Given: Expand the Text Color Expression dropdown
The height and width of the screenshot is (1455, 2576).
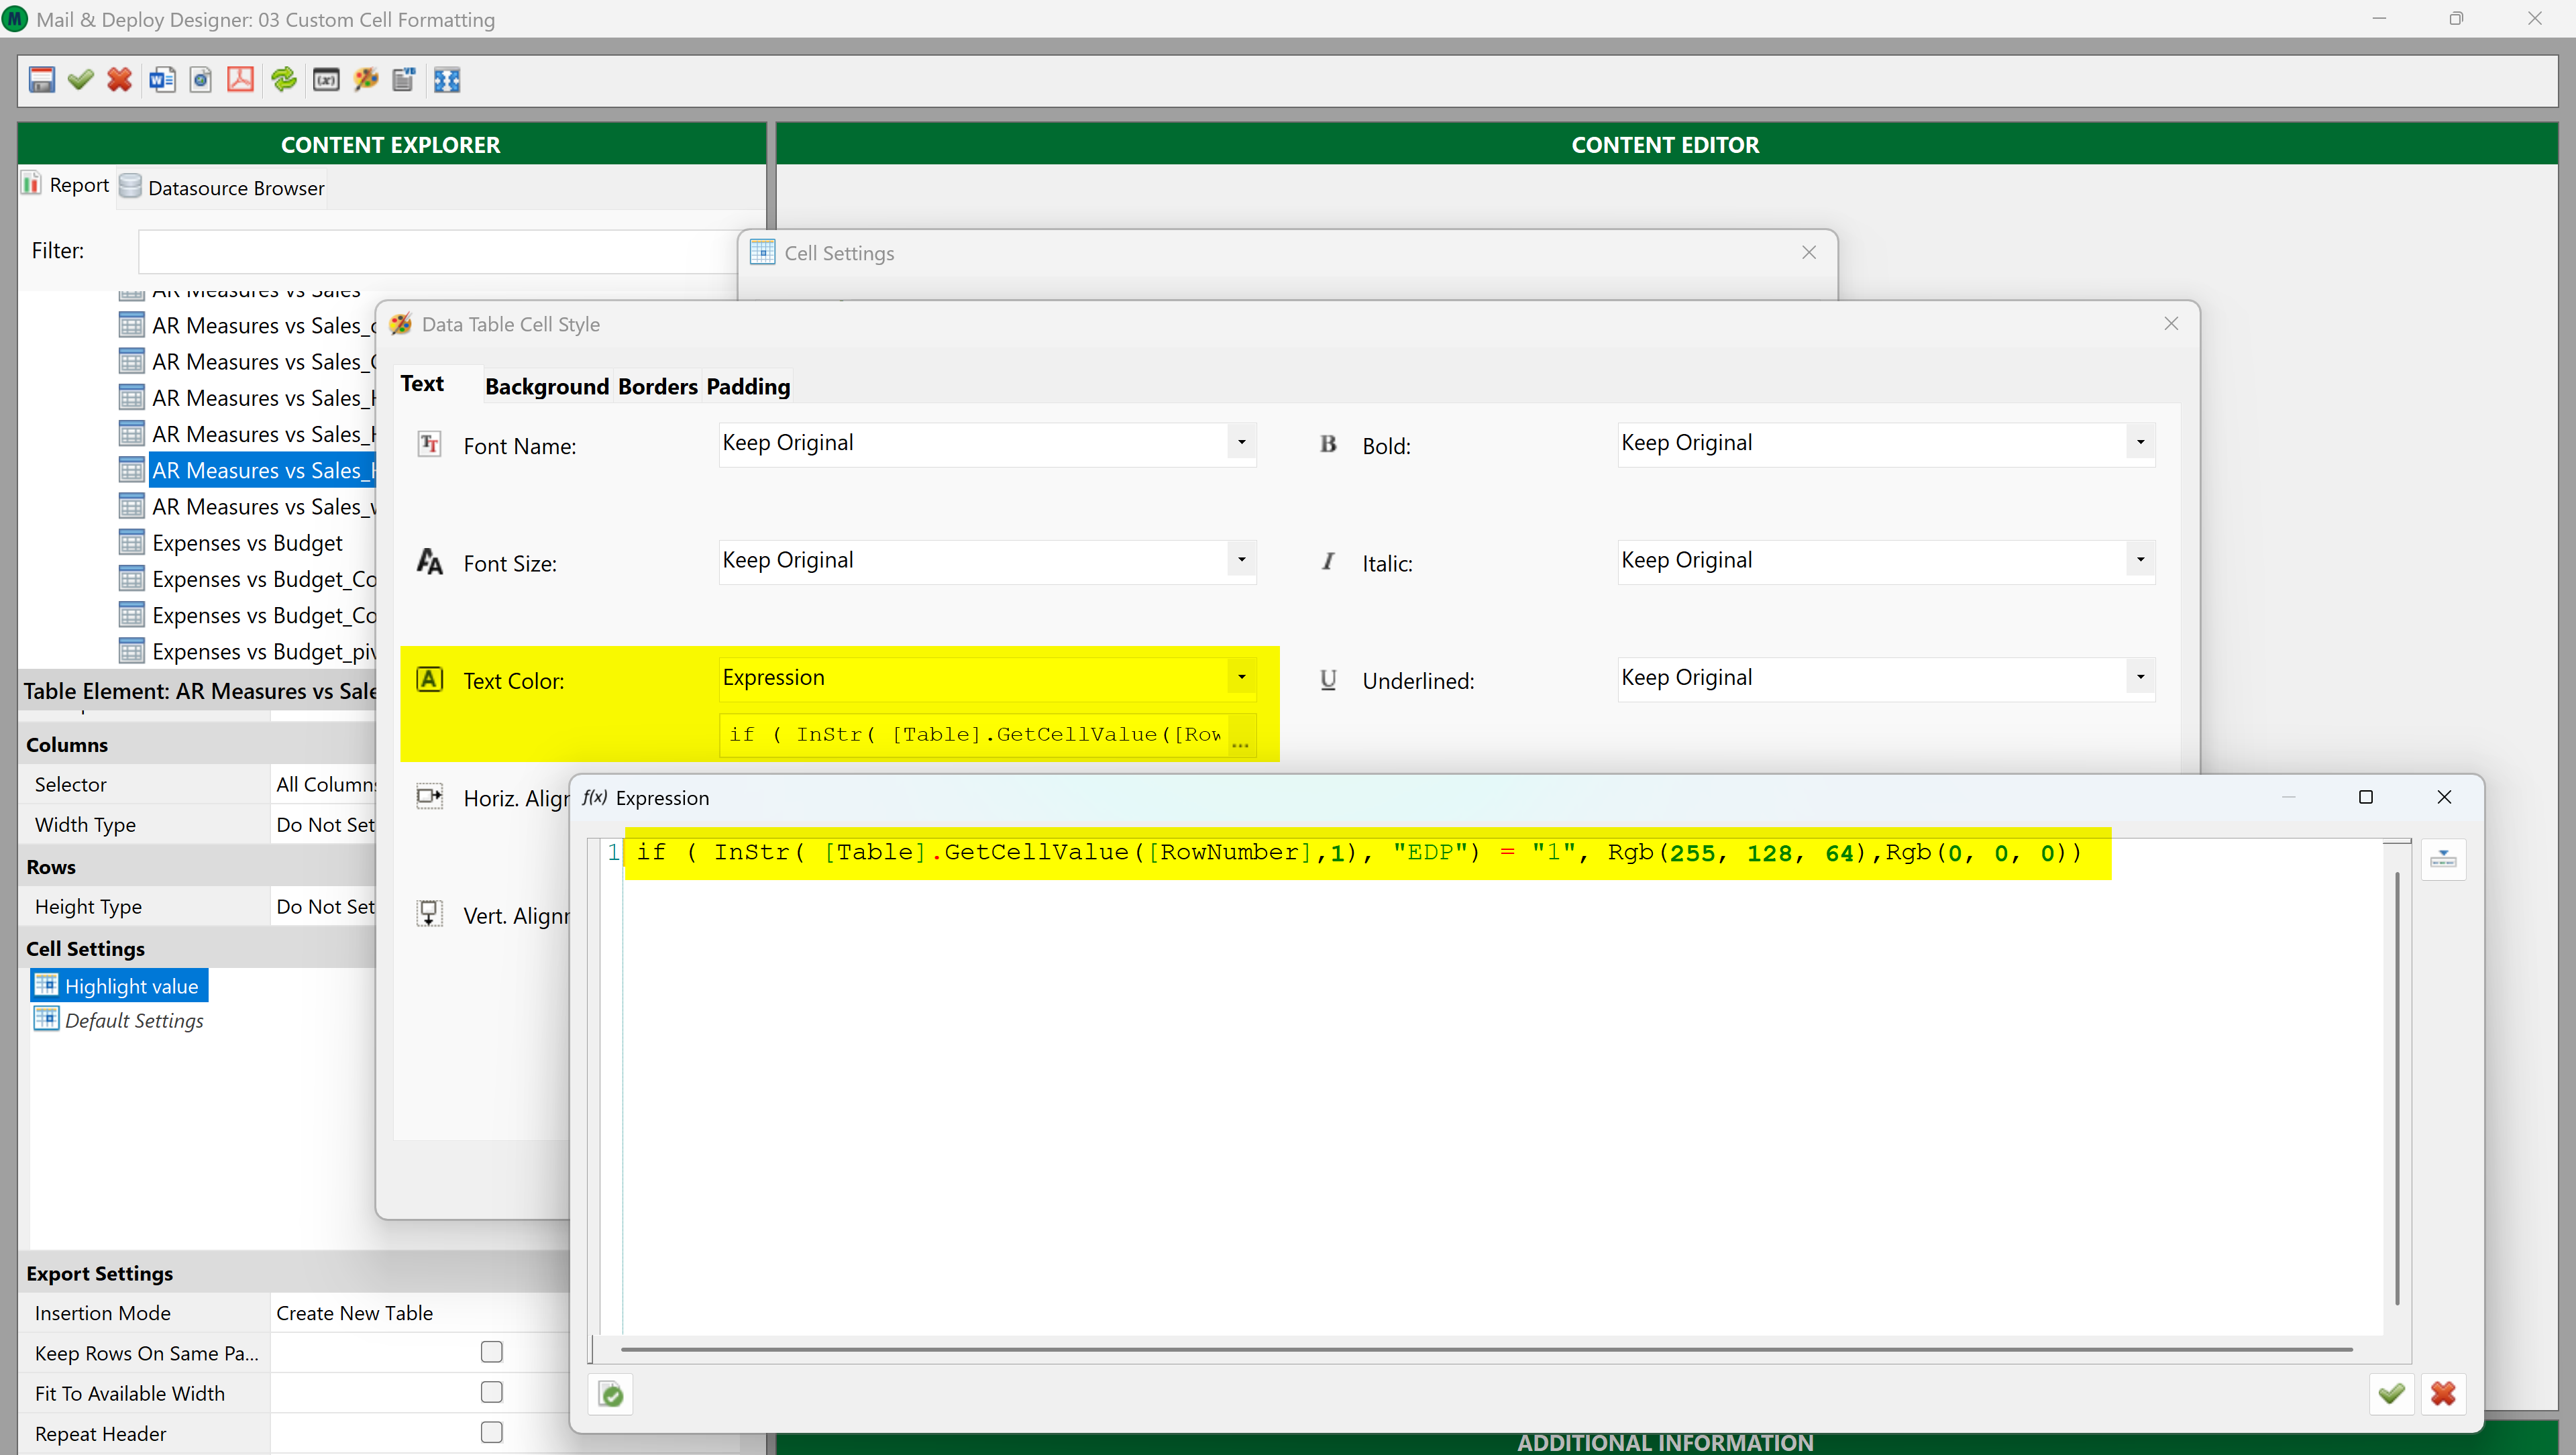Looking at the screenshot, I should (x=1241, y=678).
